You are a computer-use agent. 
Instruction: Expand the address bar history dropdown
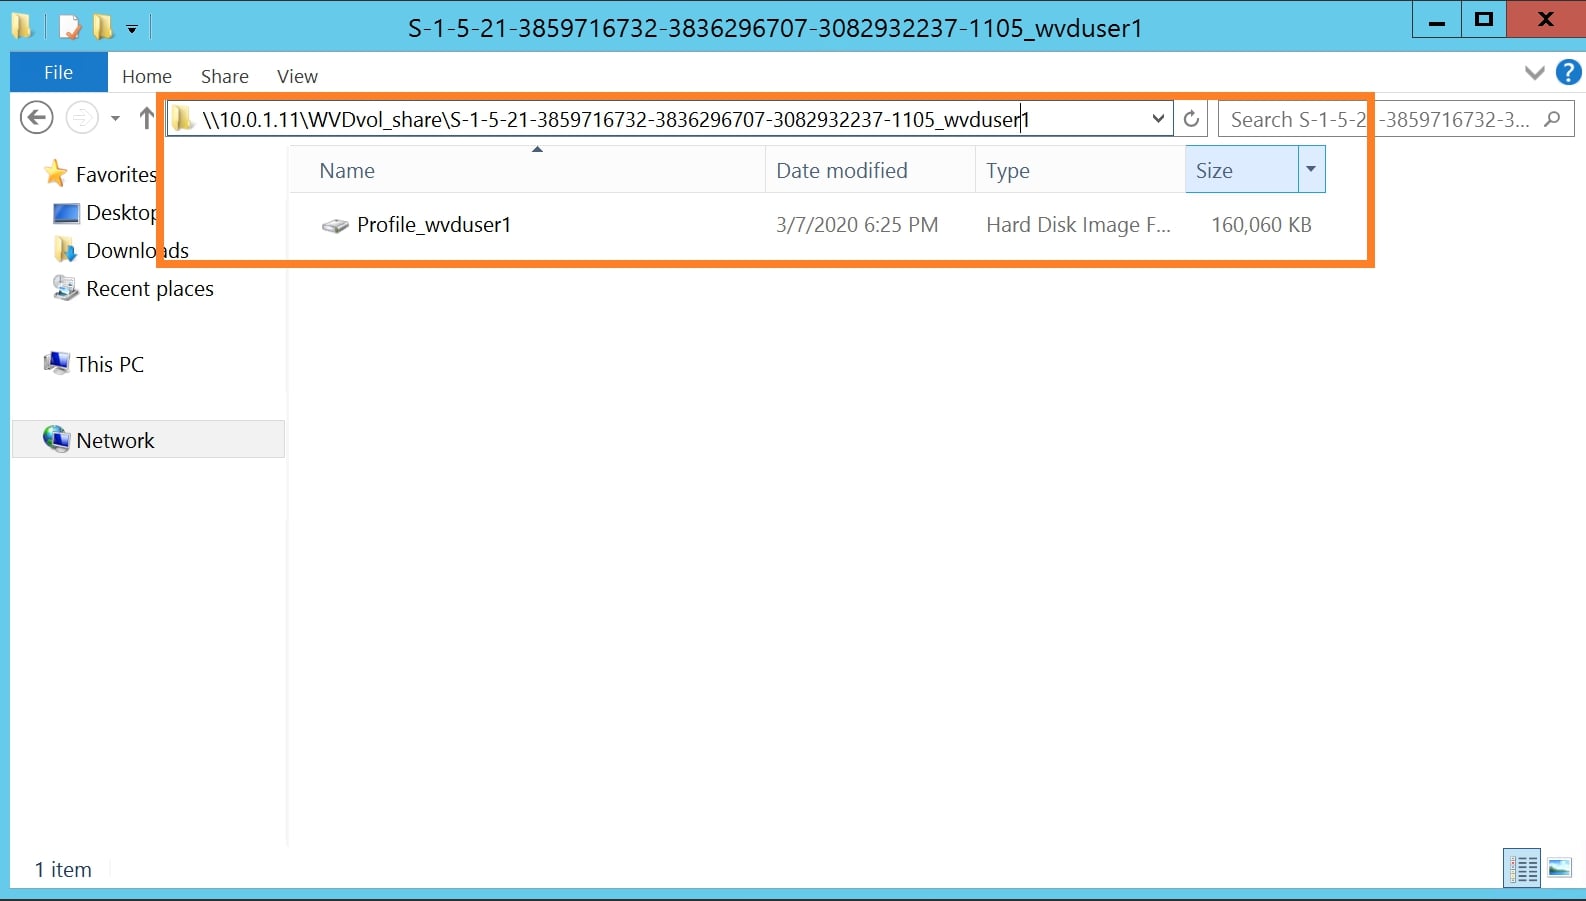point(1158,119)
